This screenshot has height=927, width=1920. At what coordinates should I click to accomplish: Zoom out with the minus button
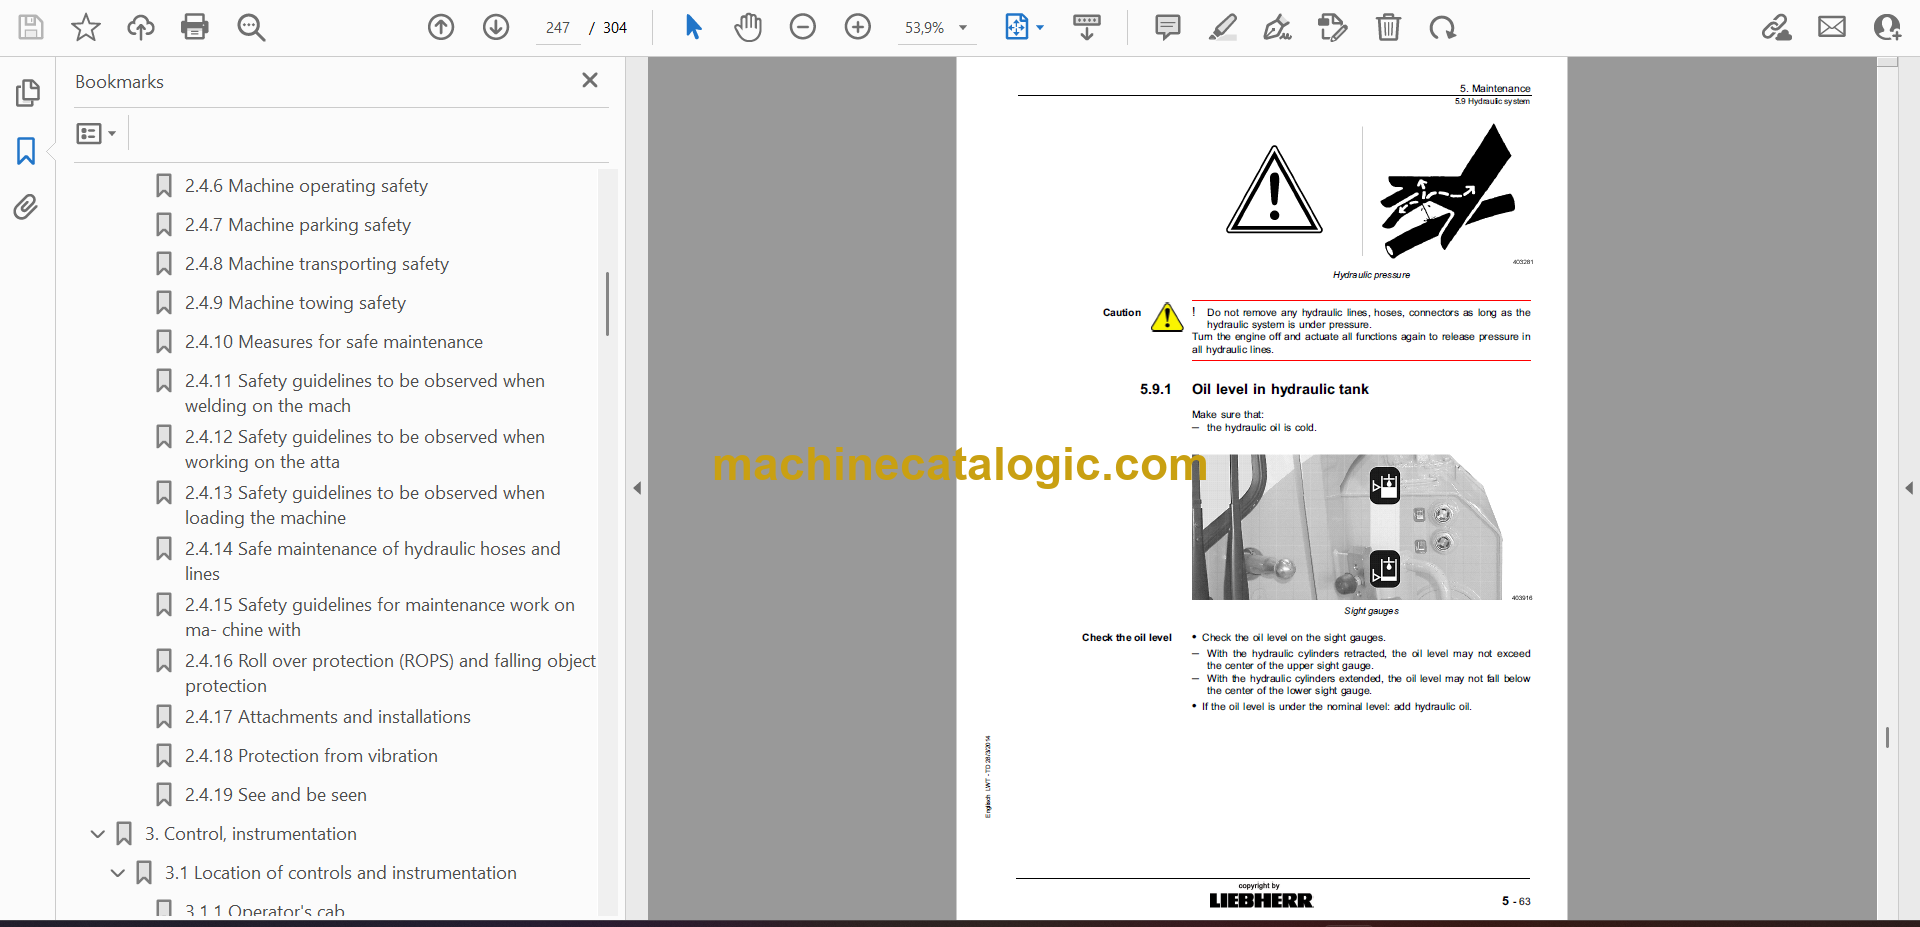click(803, 27)
